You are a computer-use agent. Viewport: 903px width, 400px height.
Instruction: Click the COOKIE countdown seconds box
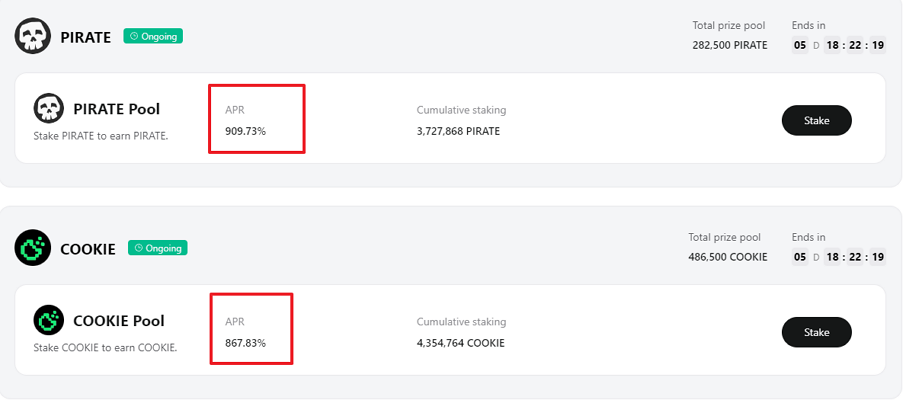[x=878, y=257]
